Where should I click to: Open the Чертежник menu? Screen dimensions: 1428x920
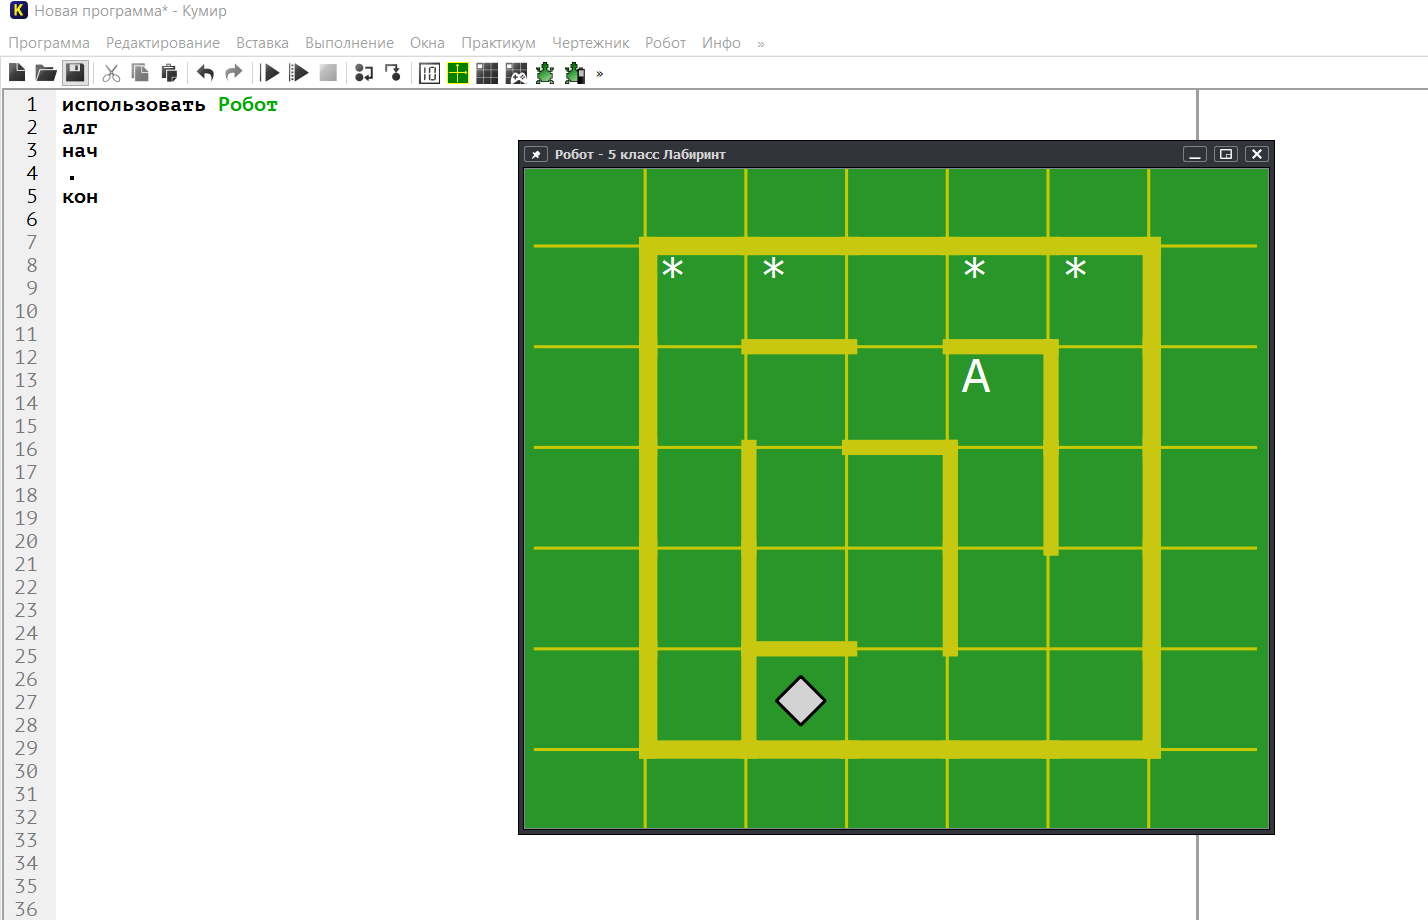(591, 43)
